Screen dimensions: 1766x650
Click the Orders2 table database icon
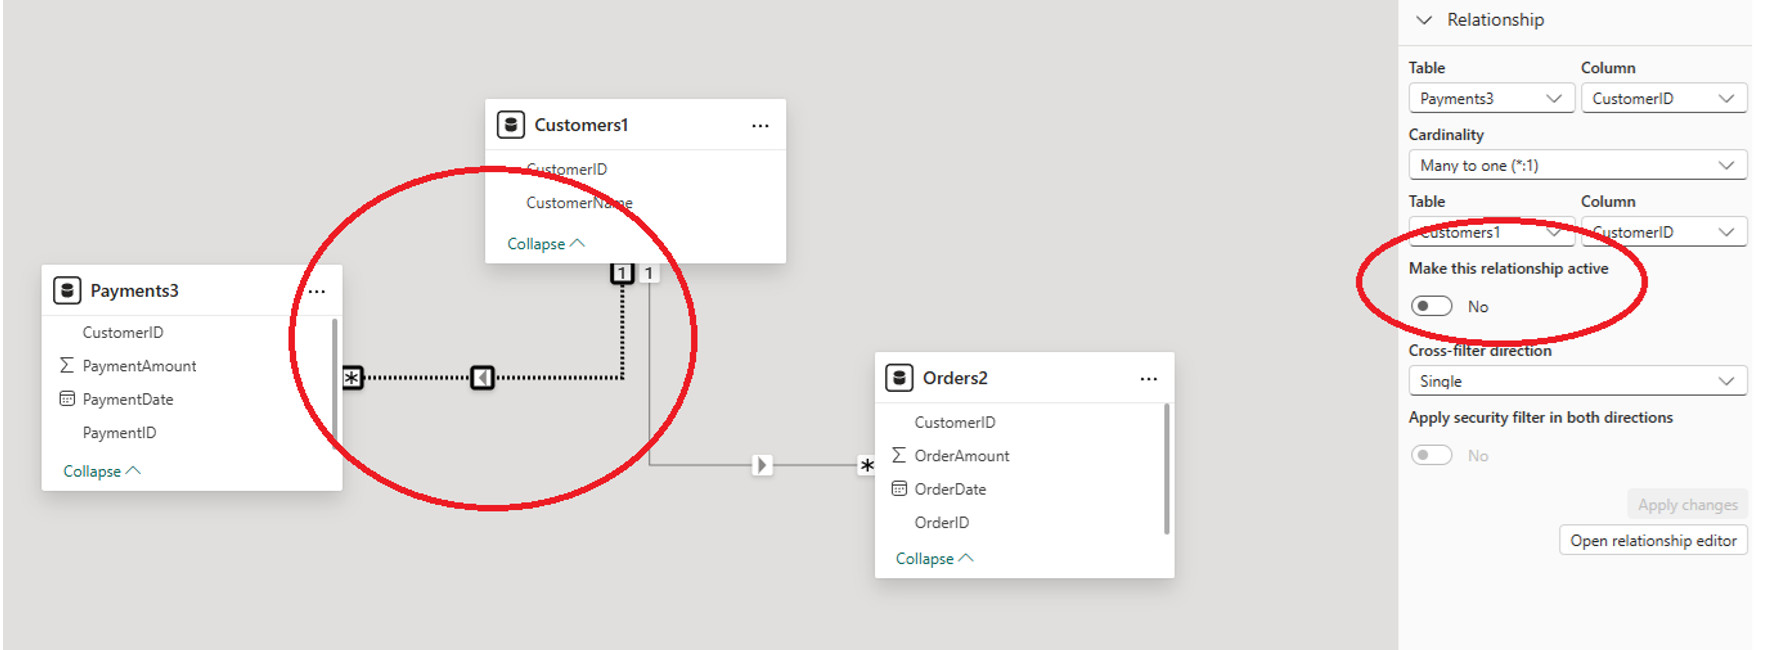(x=899, y=378)
